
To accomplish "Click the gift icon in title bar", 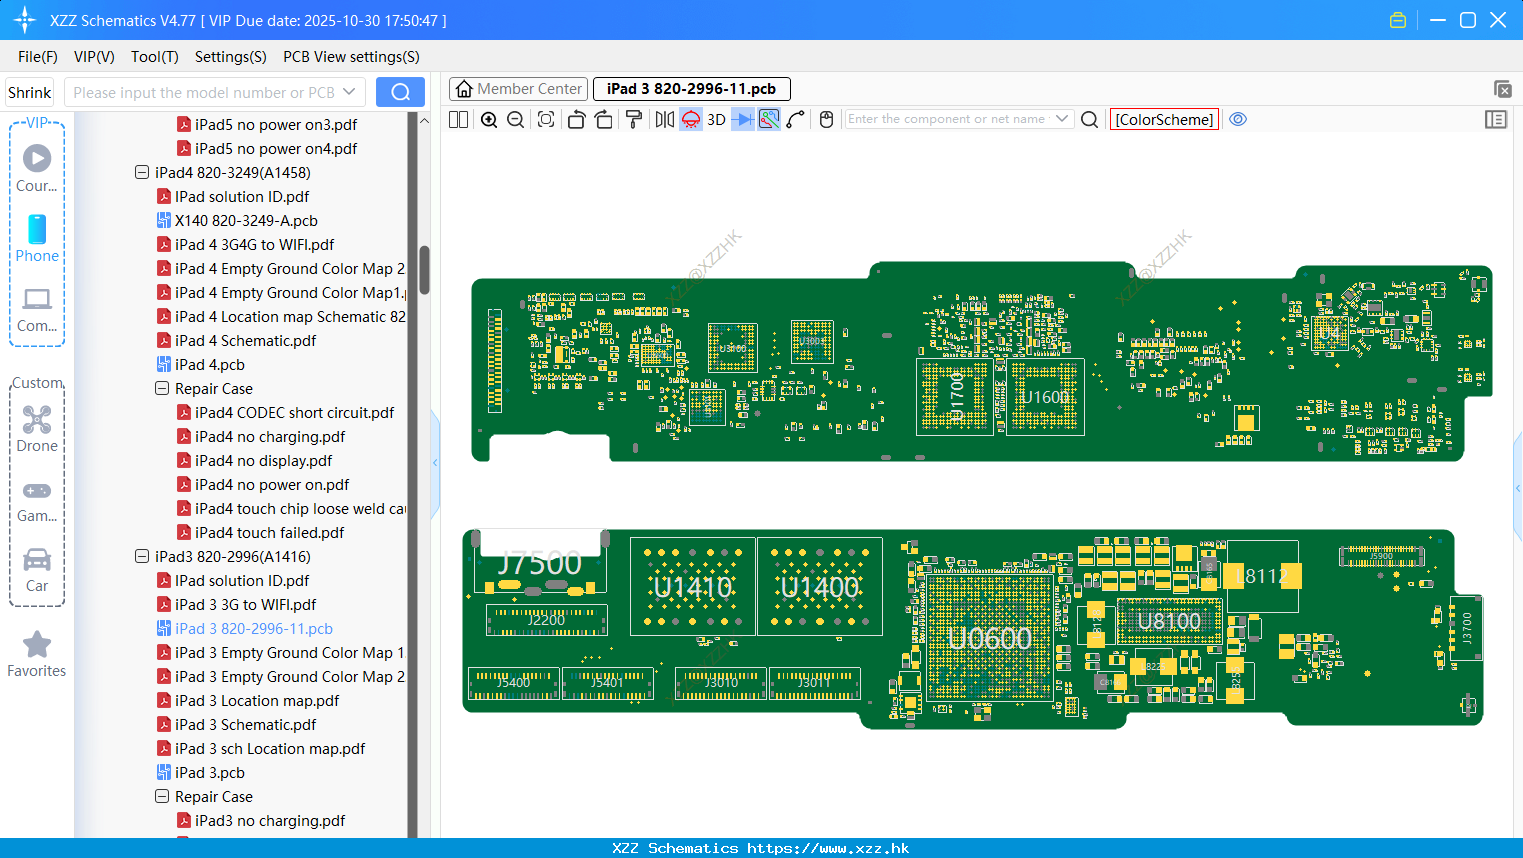I will pos(1398,20).
